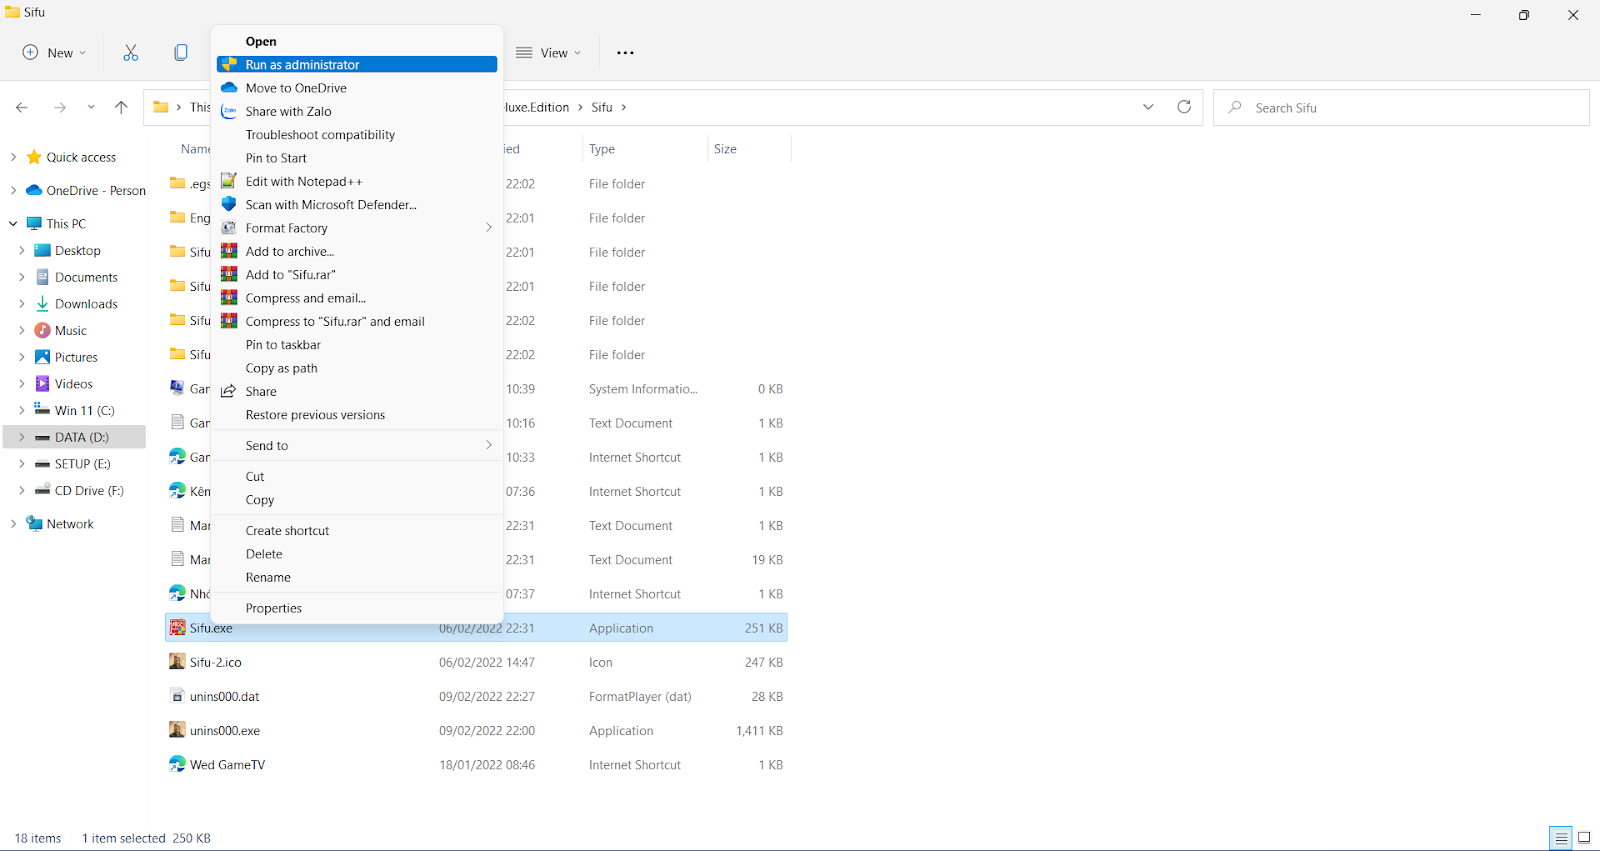Expand the Network tree node
The width and height of the screenshot is (1600, 851).
[13, 523]
